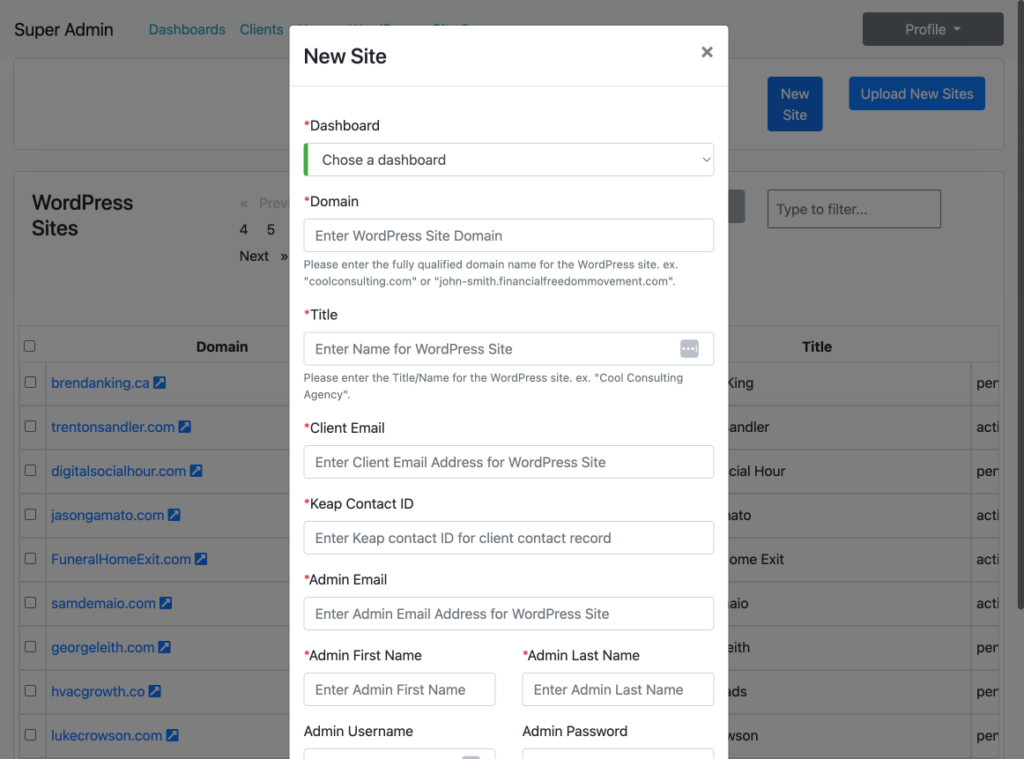This screenshot has height=759, width=1024.
Task: Open external link icon for georgeleith.com
Action: point(165,647)
